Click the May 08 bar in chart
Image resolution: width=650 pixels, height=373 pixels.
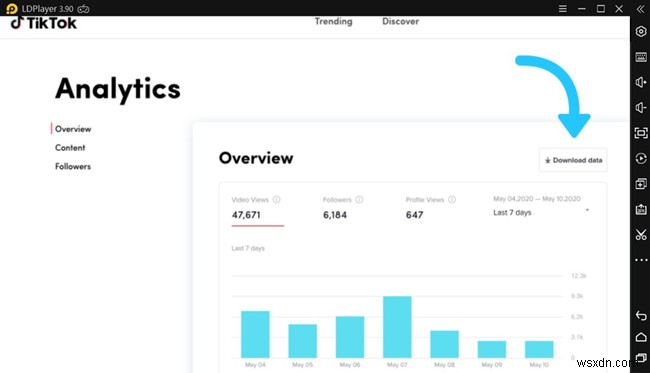coord(444,344)
